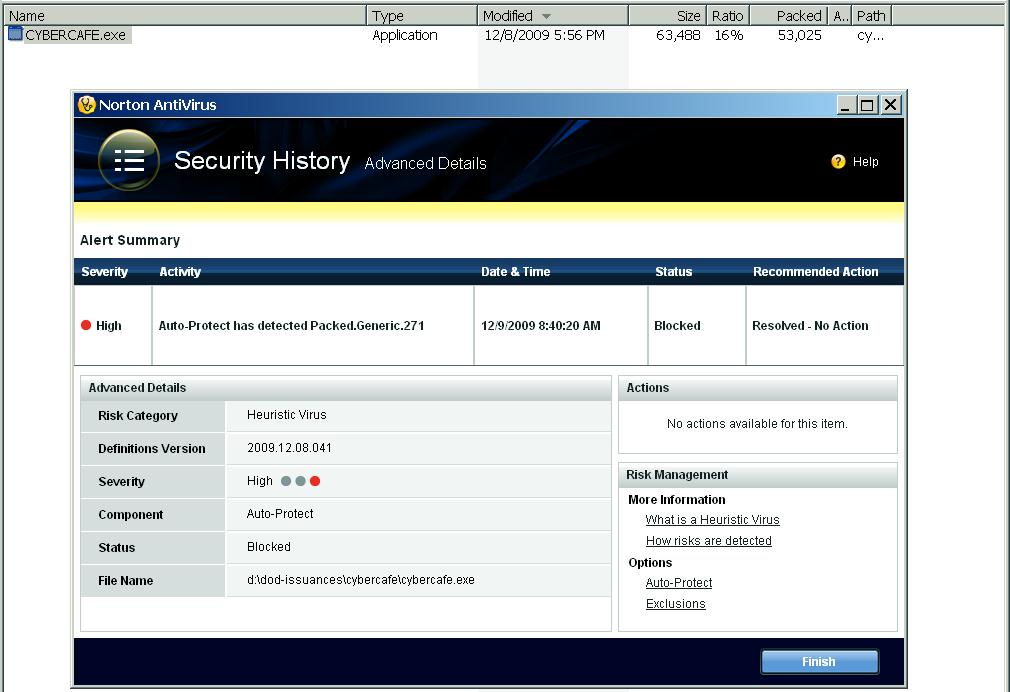Open Help via the question mark icon
The width and height of the screenshot is (1010, 692).
click(x=838, y=162)
